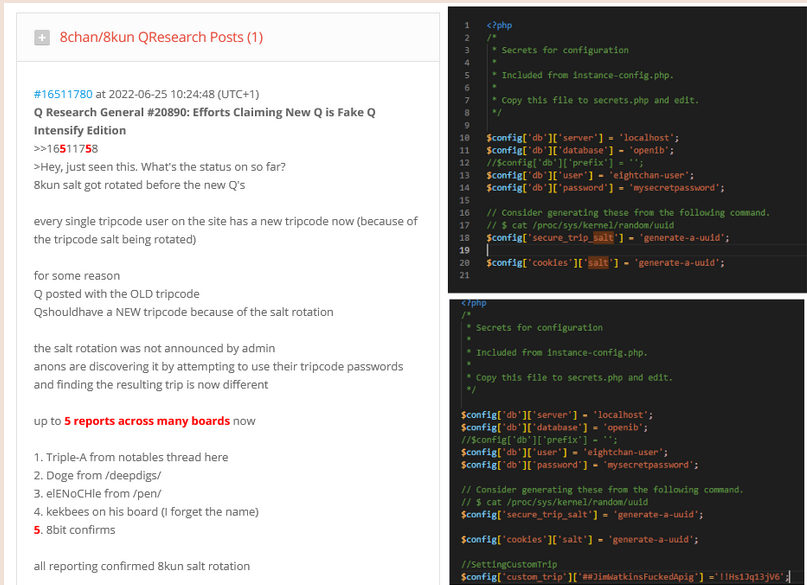
Task: Click the line 'Q posted with the OLD tripcode'
Action: [x=116, y=294]
